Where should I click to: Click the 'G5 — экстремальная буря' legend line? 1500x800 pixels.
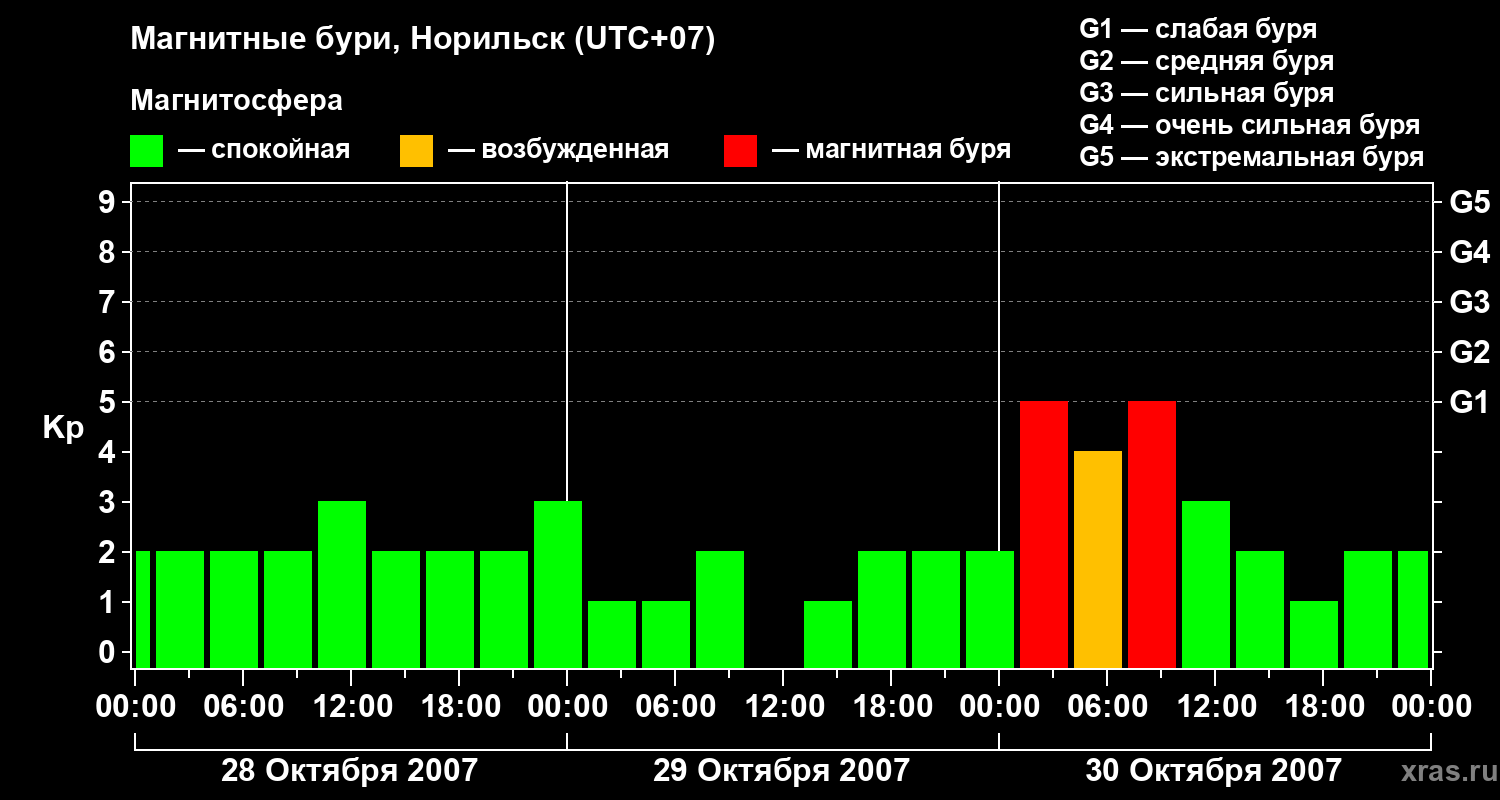pyautogui.click(x=1251, y=158)
